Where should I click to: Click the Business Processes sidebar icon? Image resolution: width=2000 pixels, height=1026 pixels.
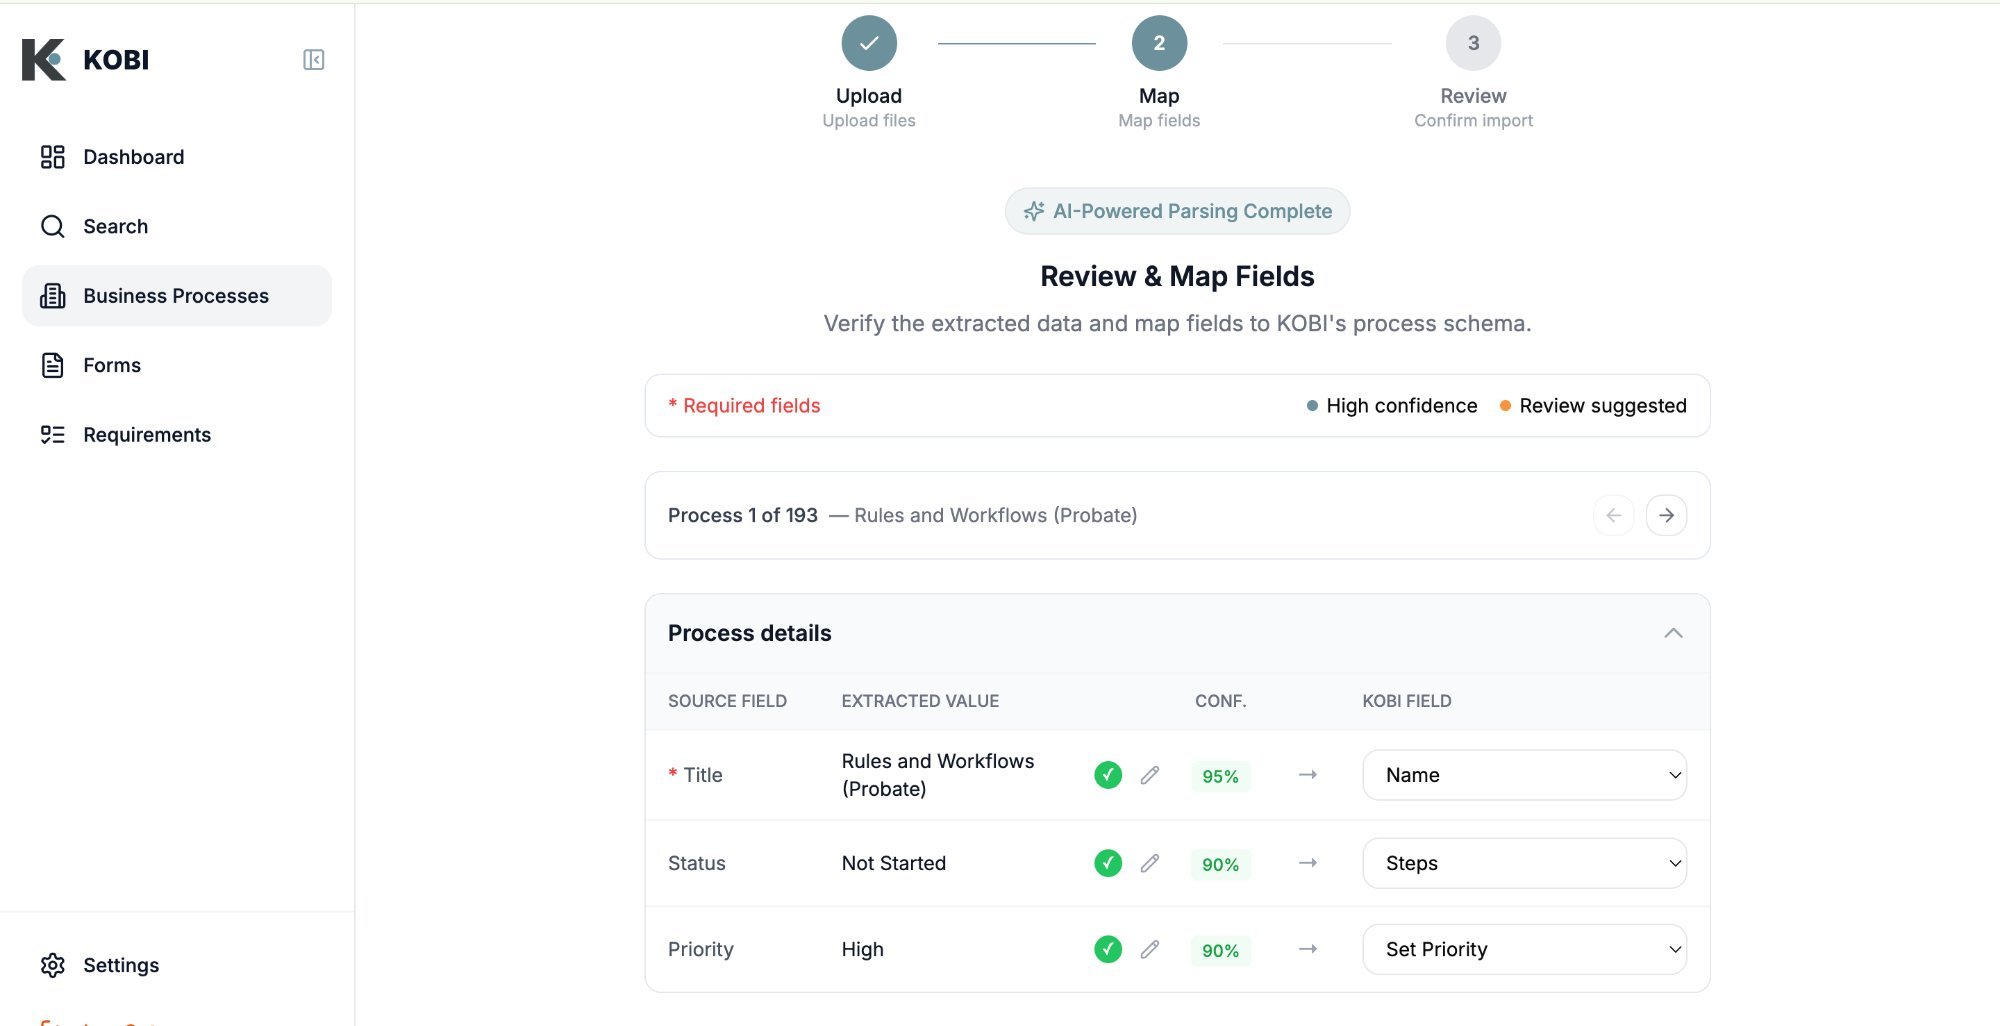(x=52, y=295)
